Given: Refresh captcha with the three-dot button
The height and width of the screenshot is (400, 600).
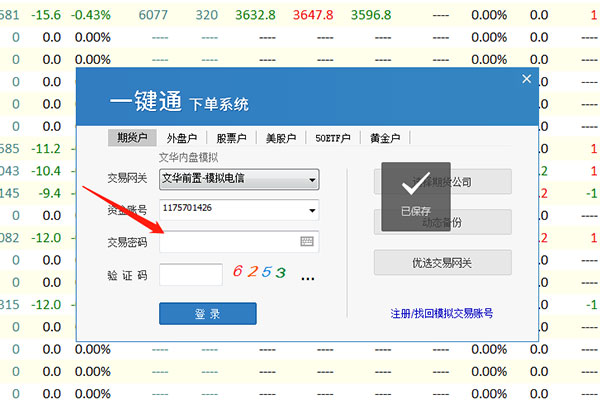Looking at the screenshot, I should (x=308, y=278).
